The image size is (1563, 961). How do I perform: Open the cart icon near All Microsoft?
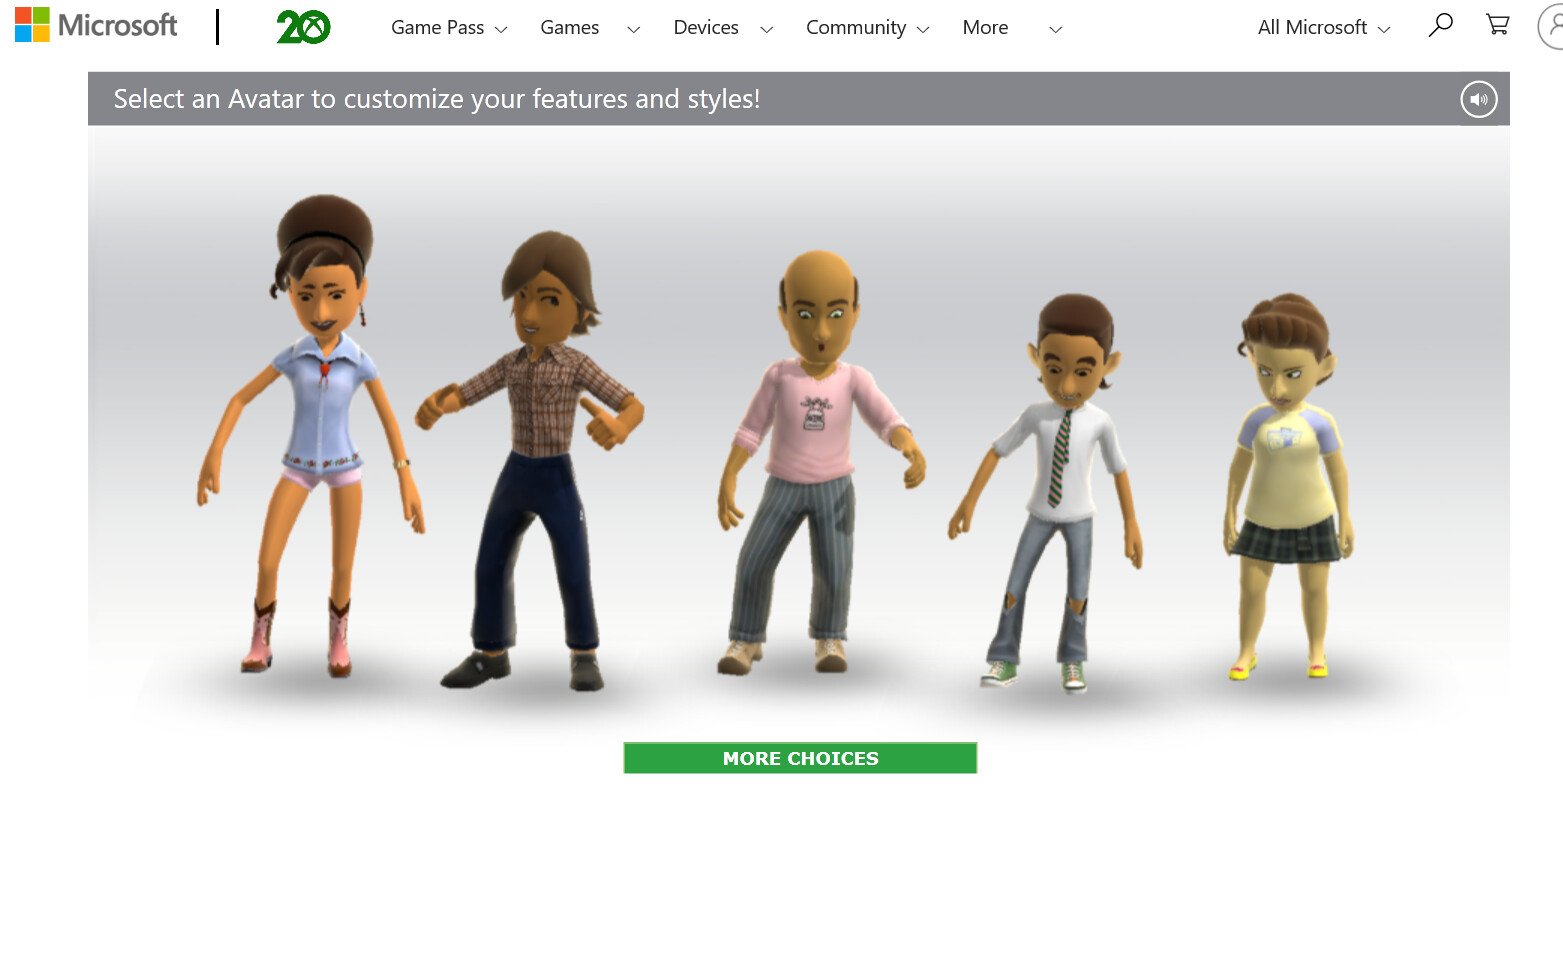pos(1497,24)
